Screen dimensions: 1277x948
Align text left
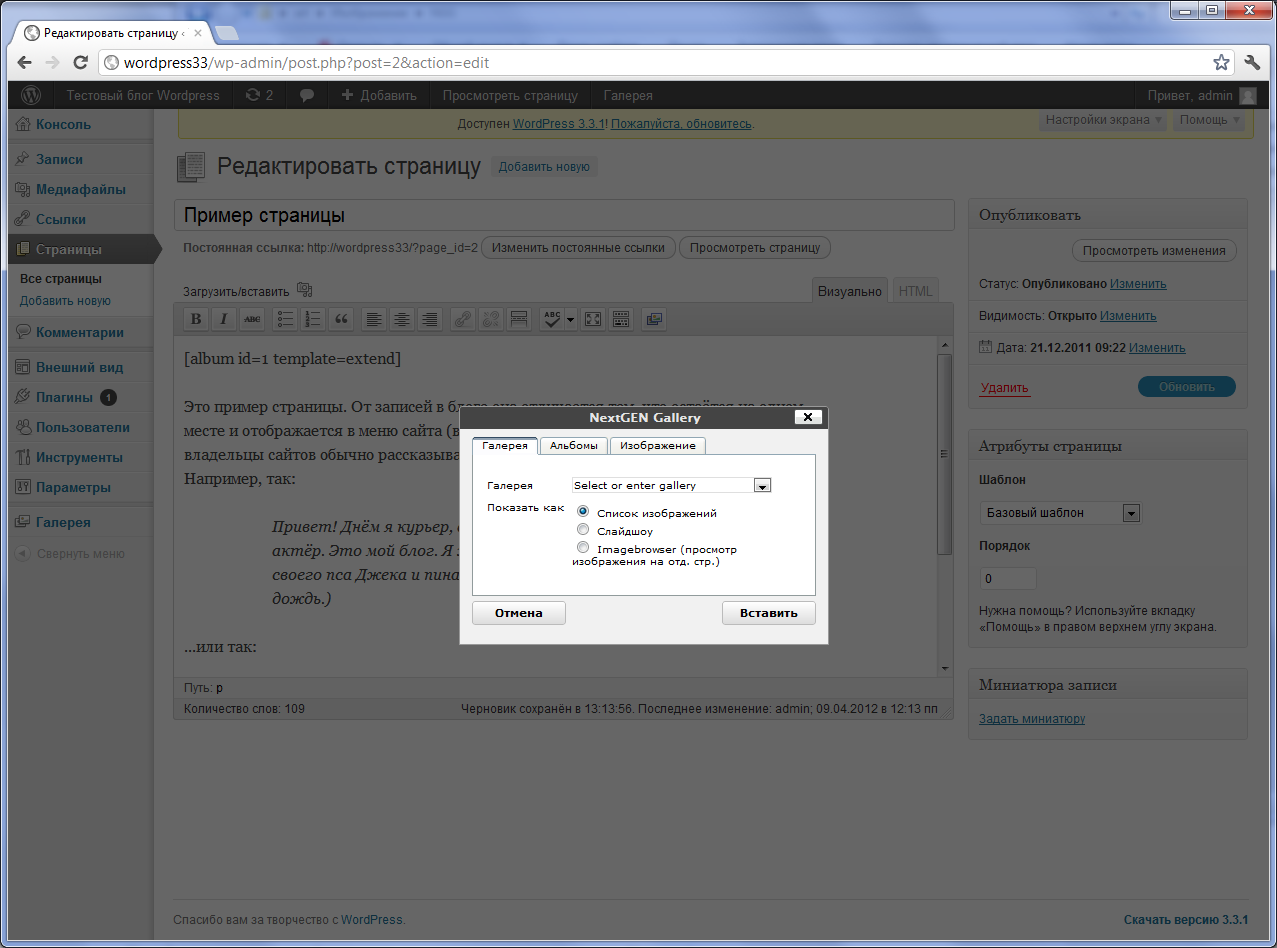pyautogui.click(x=374, y=320)
